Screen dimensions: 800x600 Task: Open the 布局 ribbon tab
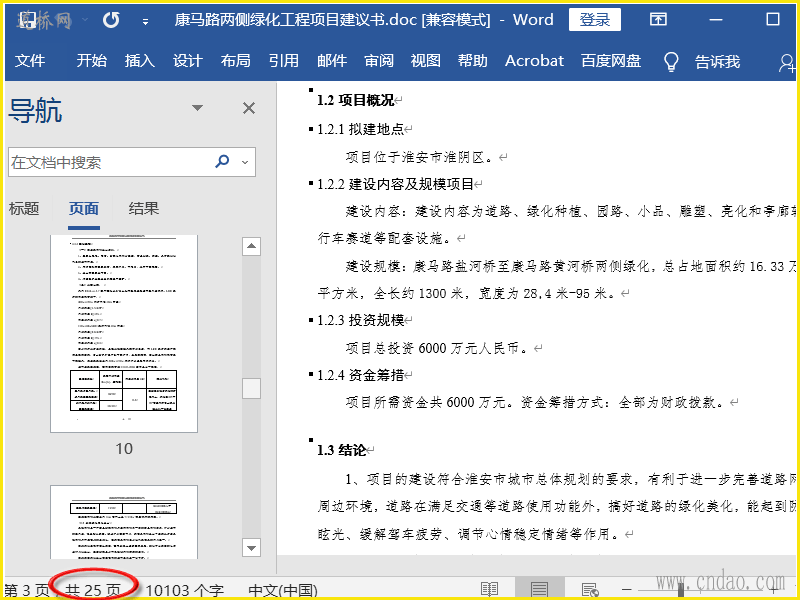tap(235, 60)
